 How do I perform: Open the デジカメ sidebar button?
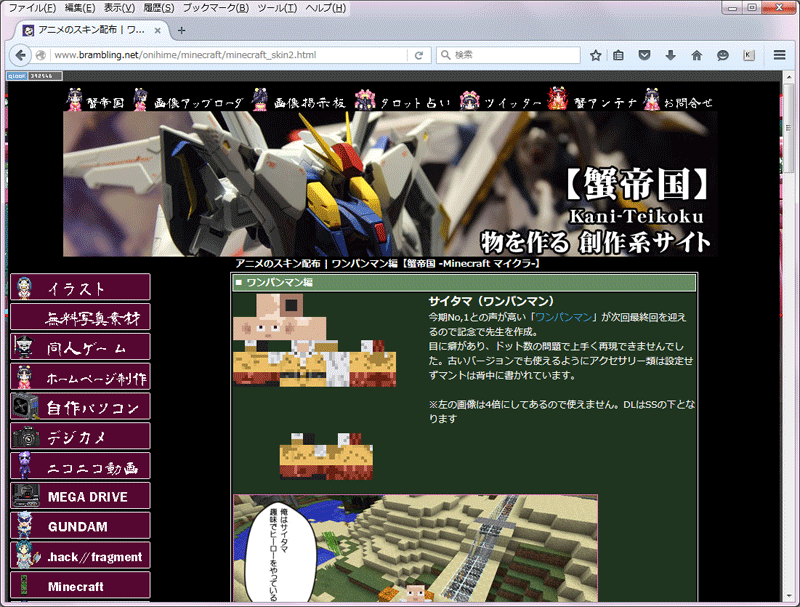pos(81,437)
